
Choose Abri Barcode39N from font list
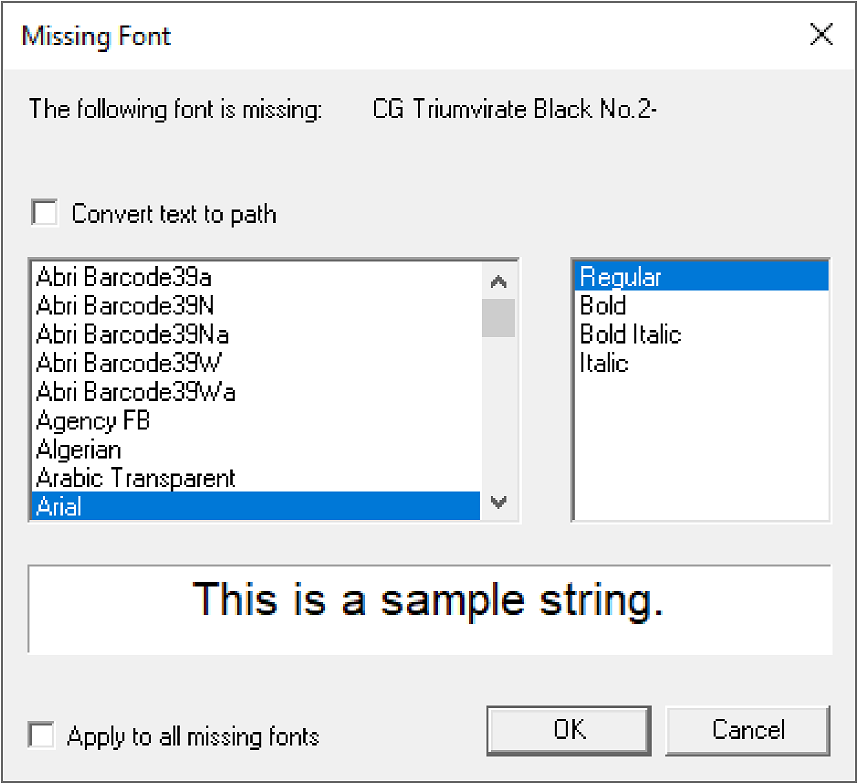pos(125,305)
